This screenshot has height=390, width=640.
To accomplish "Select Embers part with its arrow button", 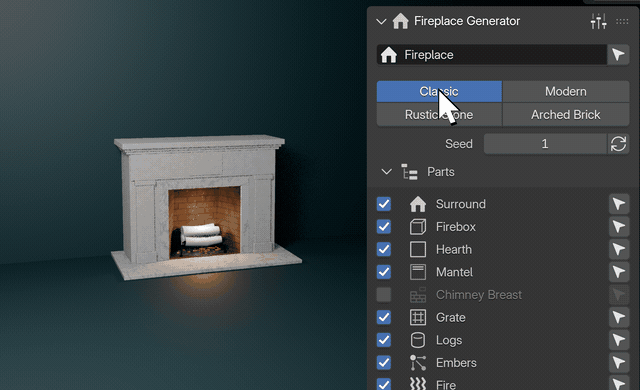I will pos(619,363).
